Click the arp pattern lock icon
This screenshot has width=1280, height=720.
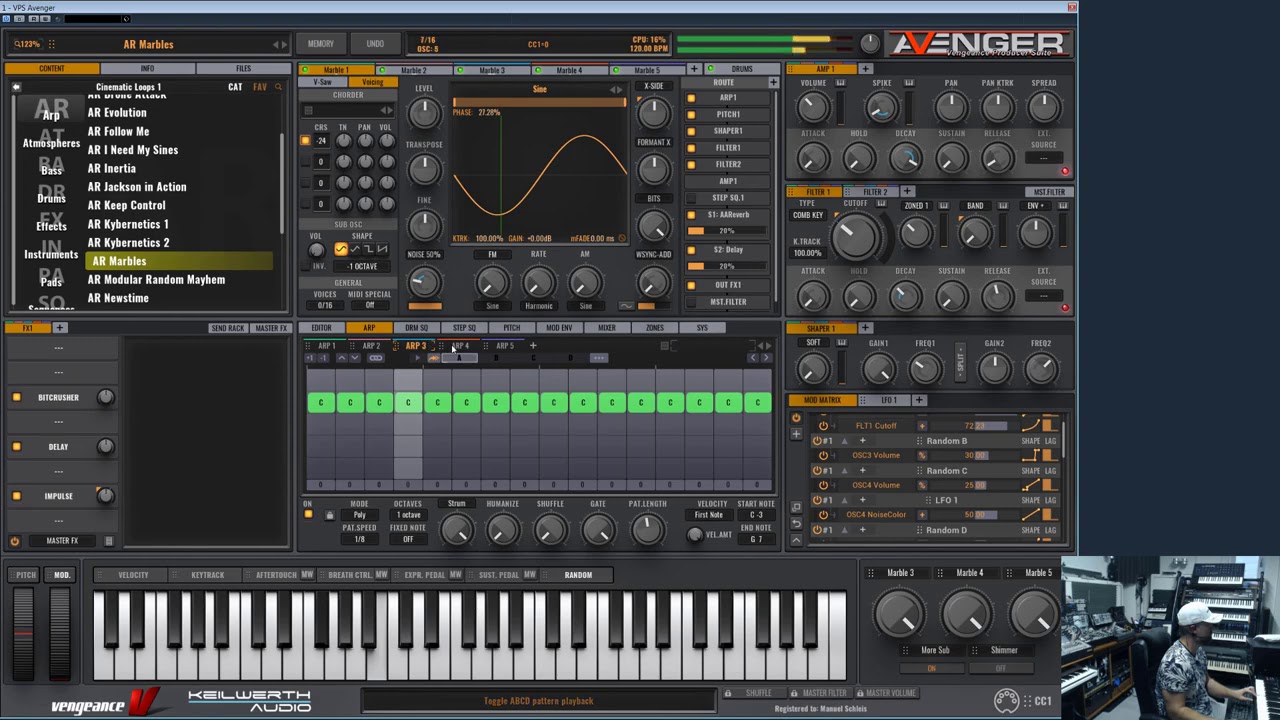329,516
